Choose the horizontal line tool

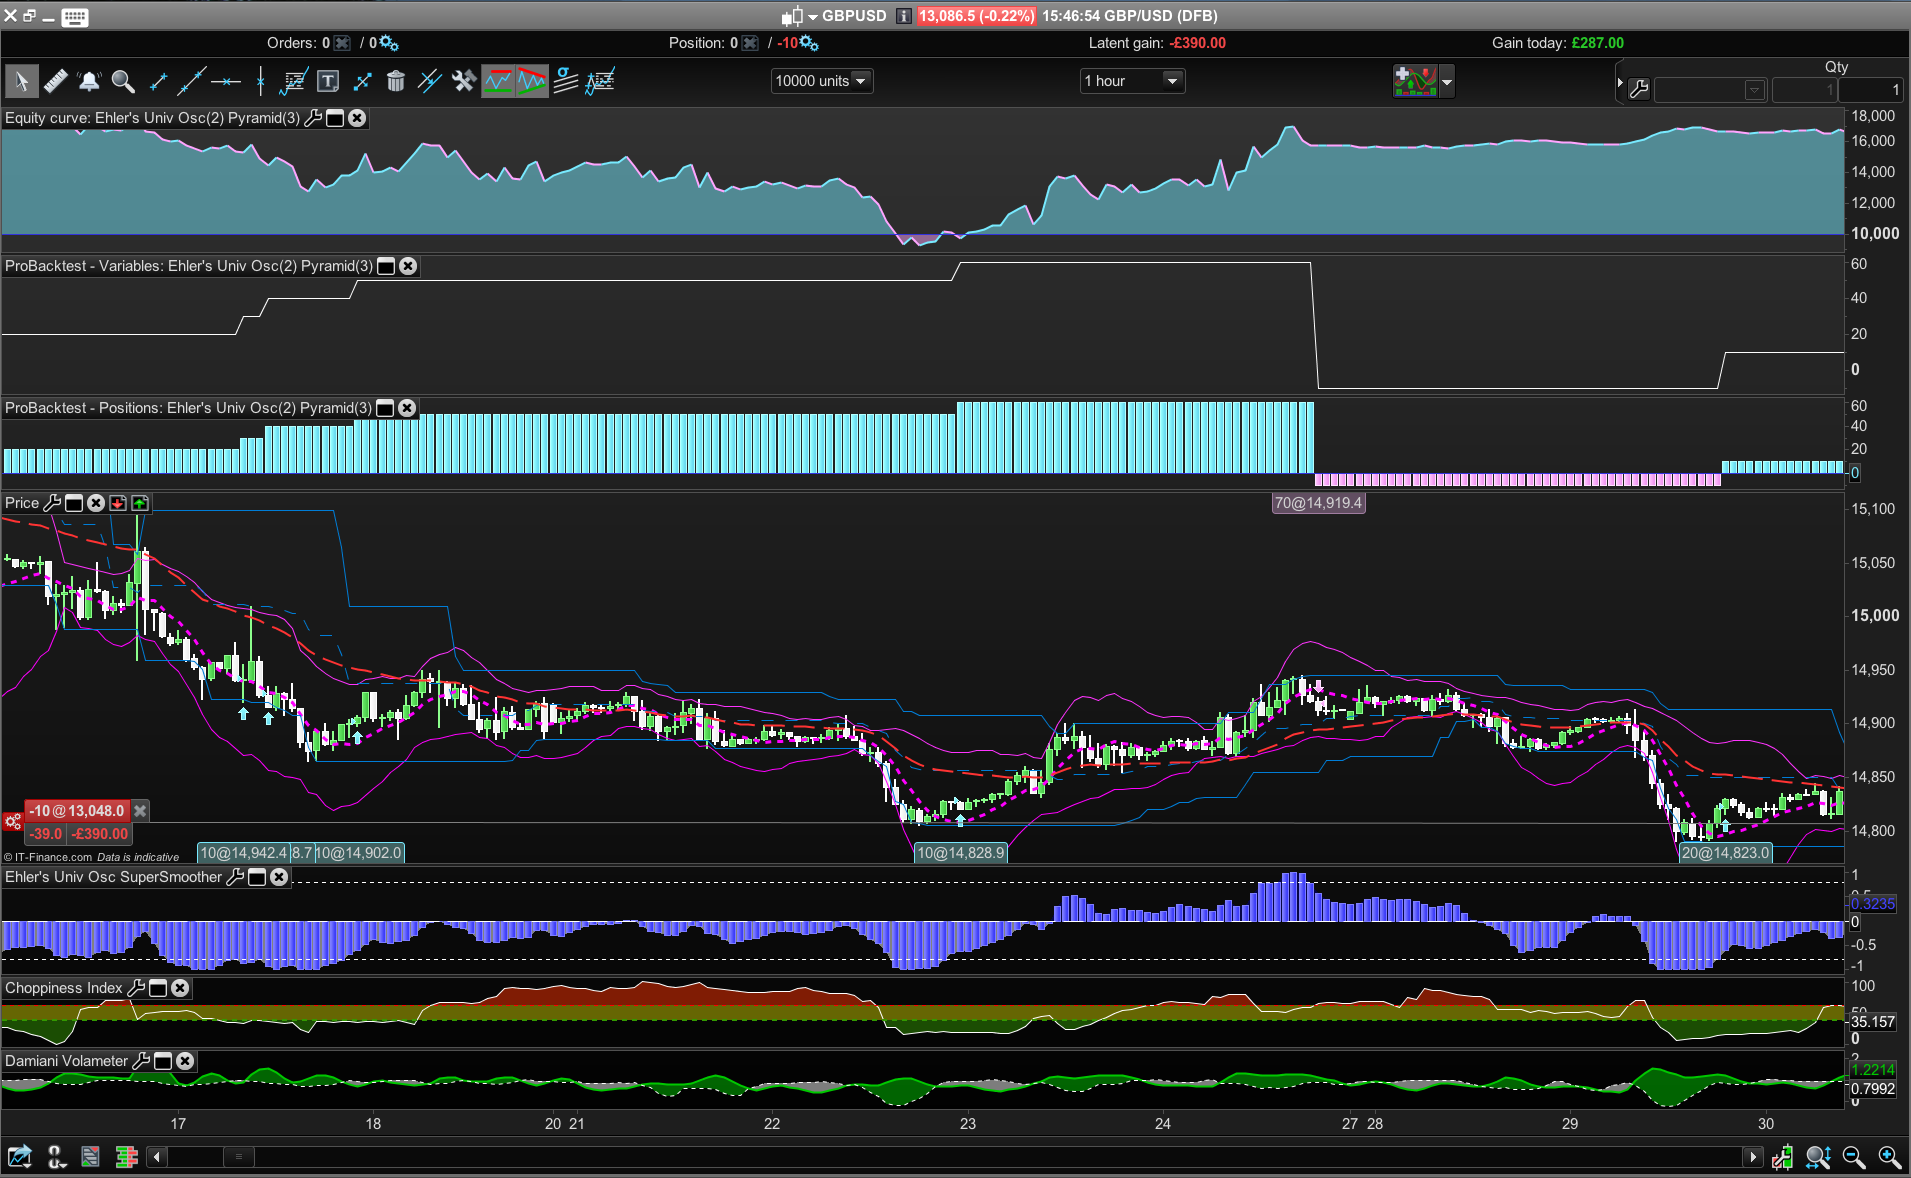(226, 81)
